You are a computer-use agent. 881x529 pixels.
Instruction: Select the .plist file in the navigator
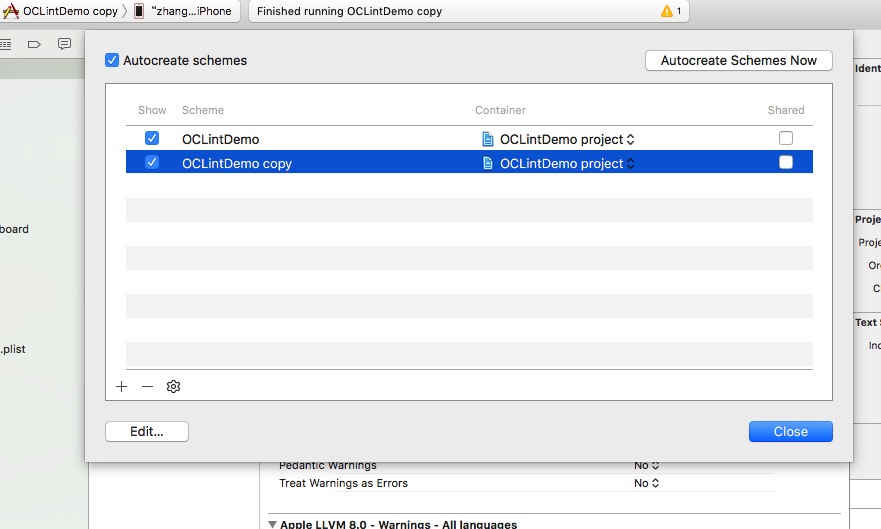point(13,349)
